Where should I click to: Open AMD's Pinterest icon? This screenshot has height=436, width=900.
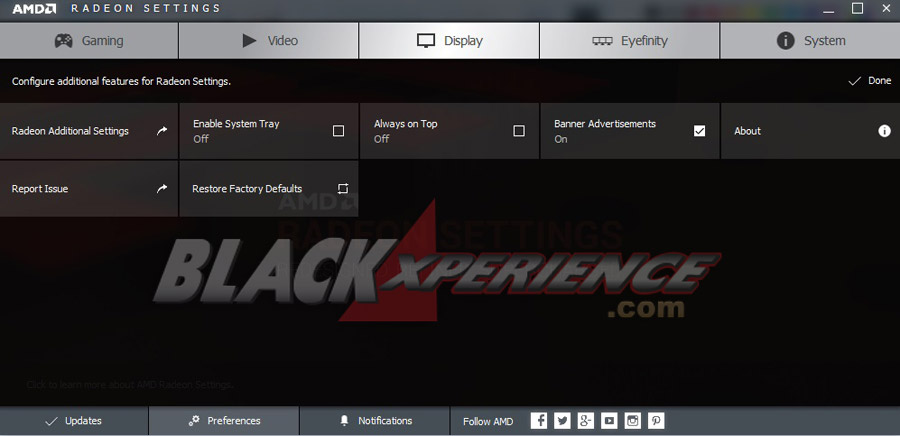coord(656,421)
